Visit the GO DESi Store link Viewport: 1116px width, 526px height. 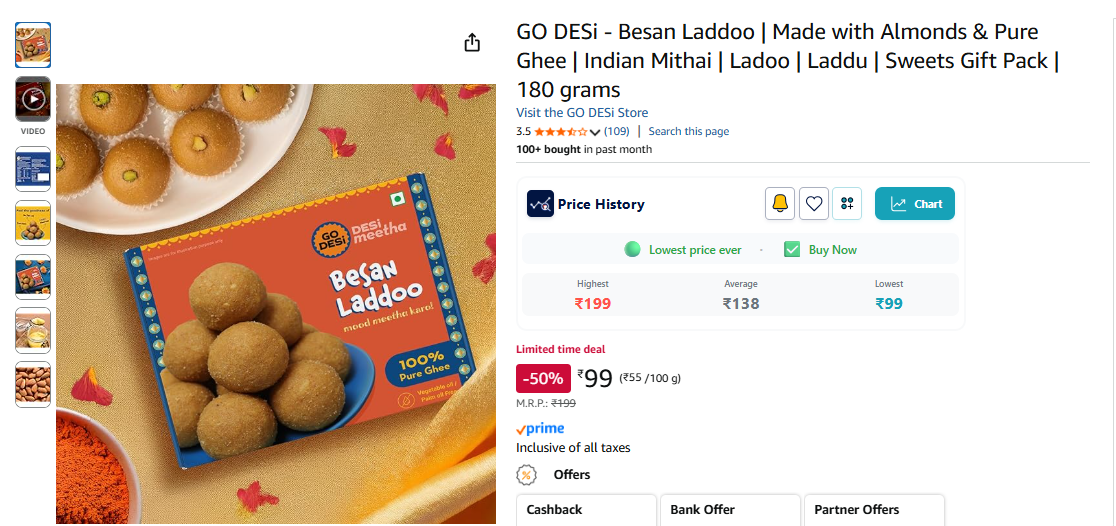(x=582, y=112)
